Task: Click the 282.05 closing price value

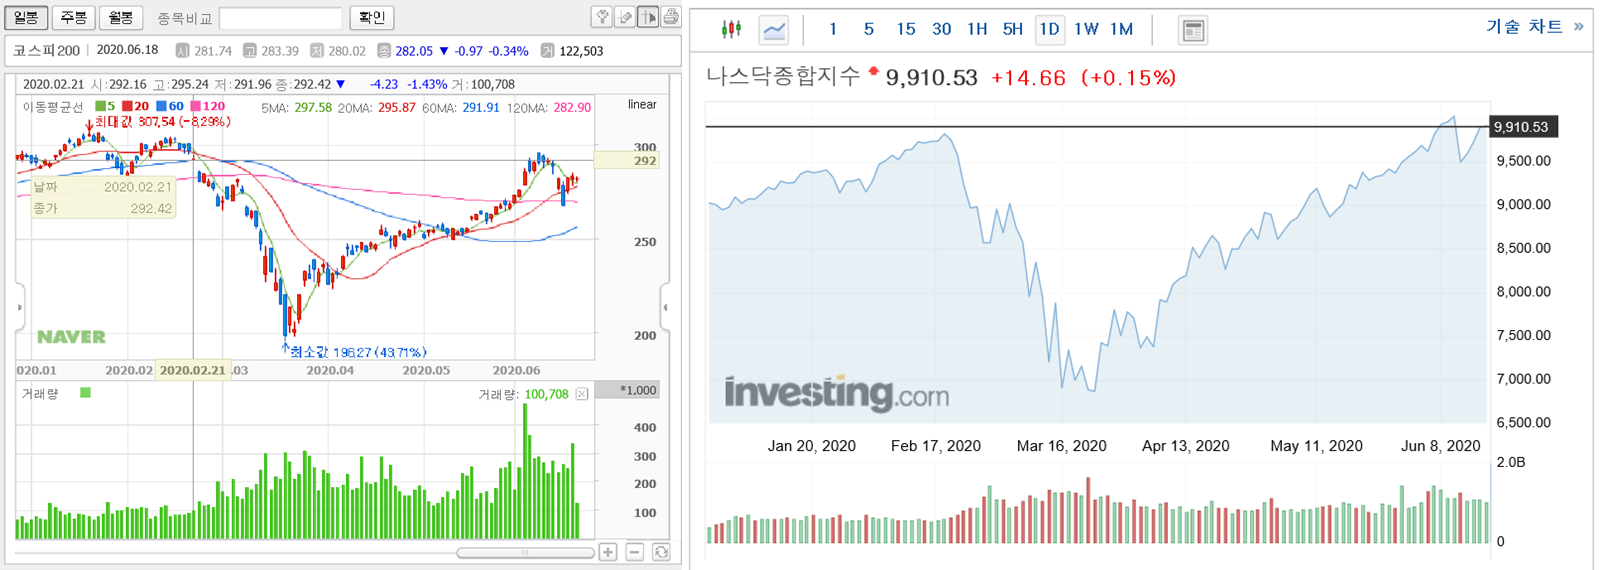Action: pyautogui.click(x=414, y=50)
